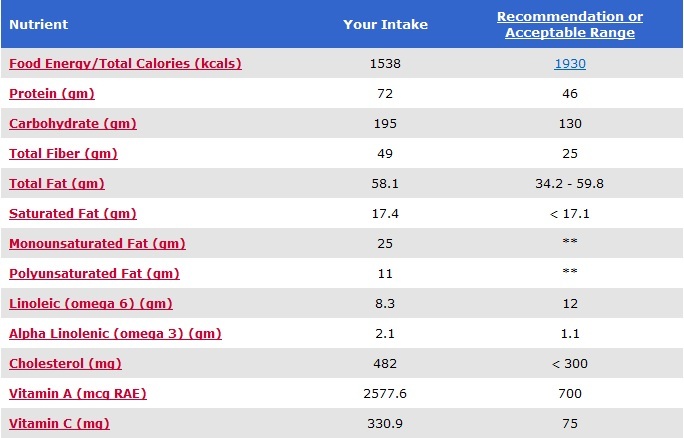Open the Monounsaturated Fat (gm) link
This screenshot has height=438, width=684.
click(97, 244)
